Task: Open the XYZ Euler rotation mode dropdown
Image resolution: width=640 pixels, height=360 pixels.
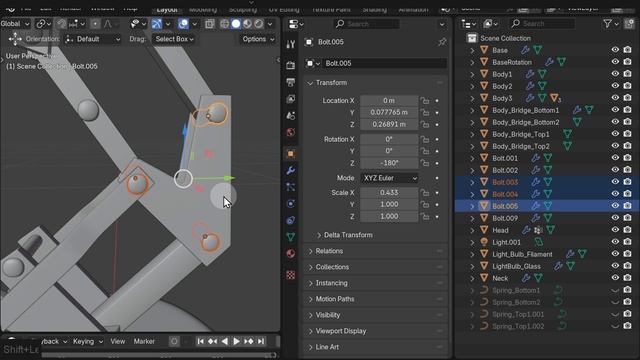Action: pos(389,178)
